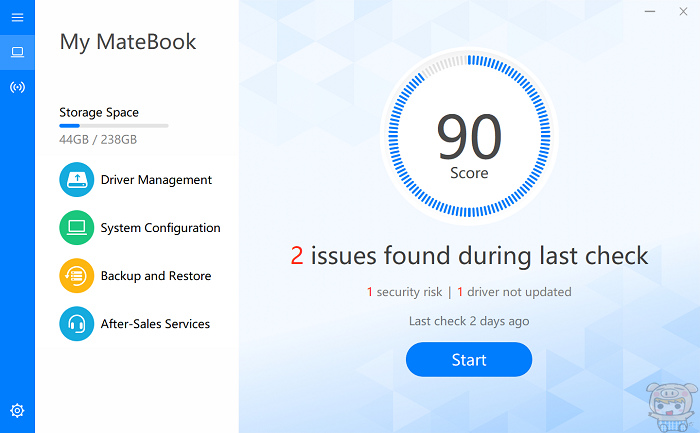Image resolution: width=700 pixels, height=433 pixels.
Task: Click the '1 driver not updated' text
Action: click(x=514, y=292)
